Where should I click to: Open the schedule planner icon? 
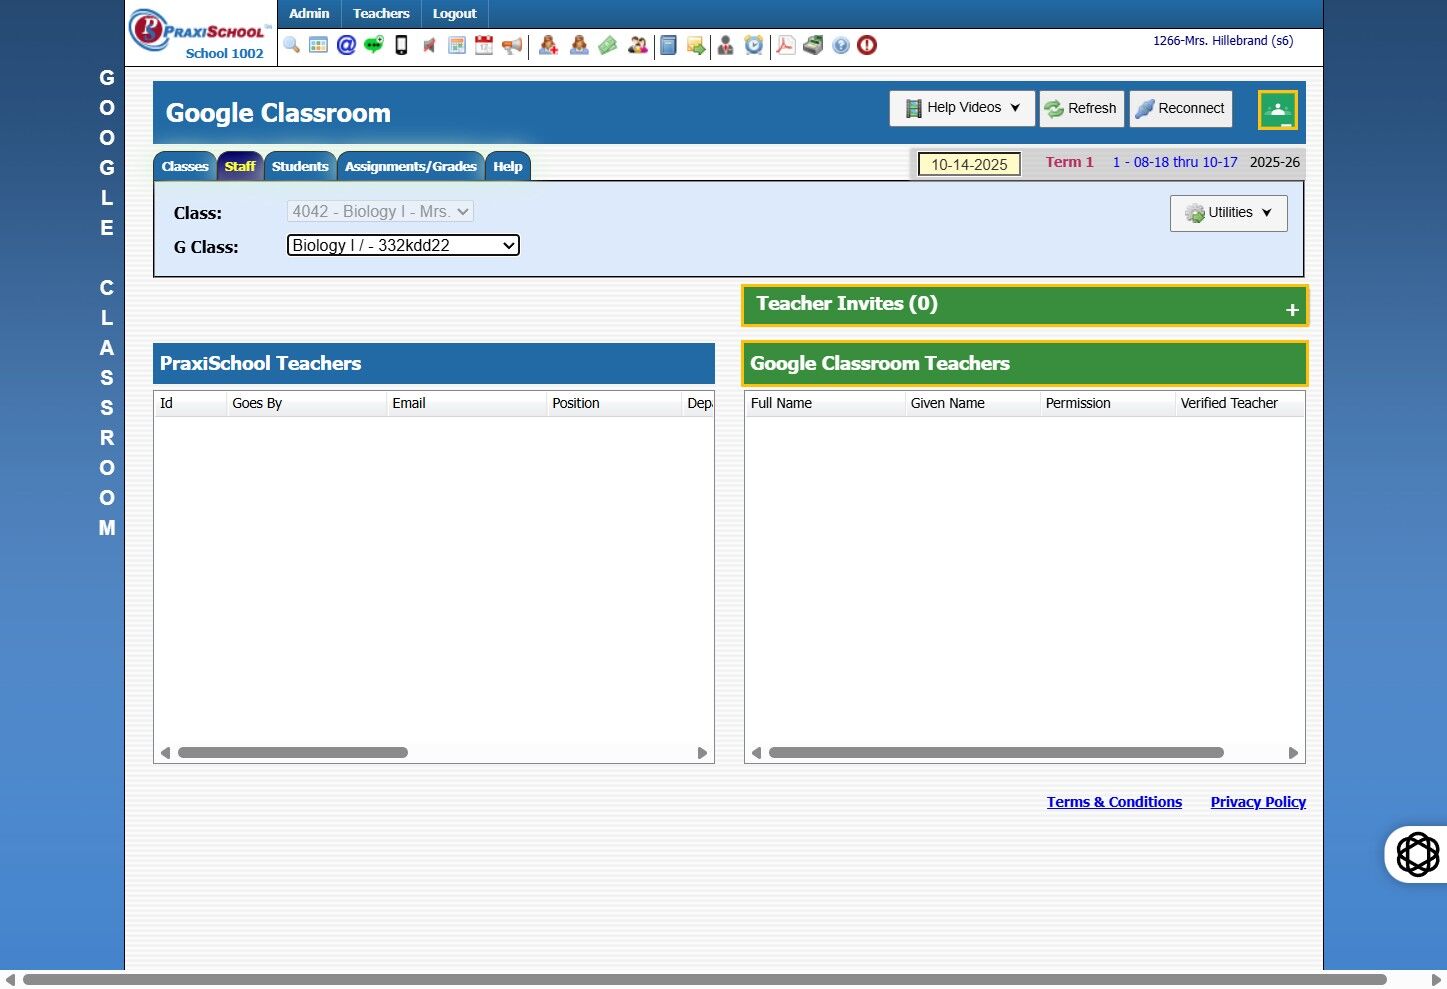pos(457,45)
